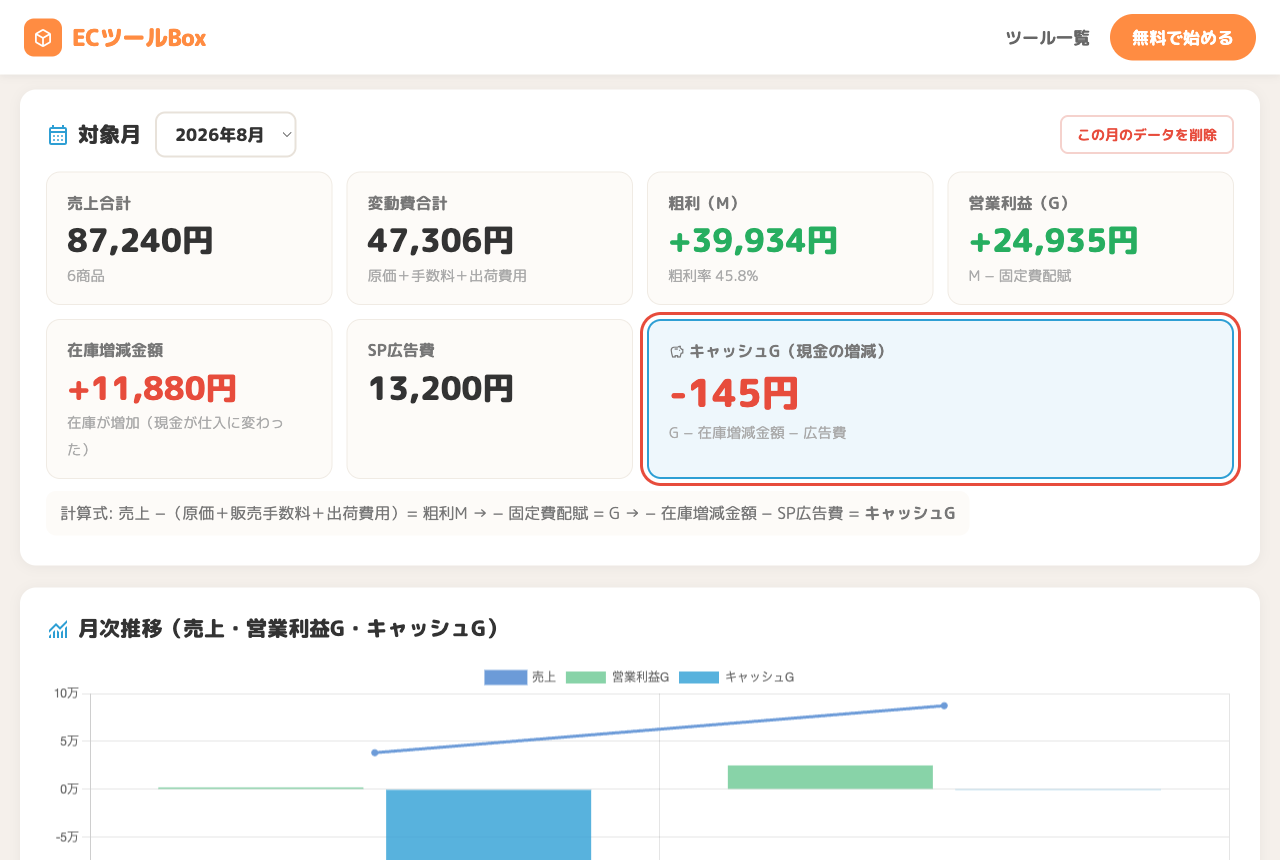The width and height of the screenshot is (1280, 860).
Task: Click the キャッシュG -145円 value
Action: coord(735,393)
